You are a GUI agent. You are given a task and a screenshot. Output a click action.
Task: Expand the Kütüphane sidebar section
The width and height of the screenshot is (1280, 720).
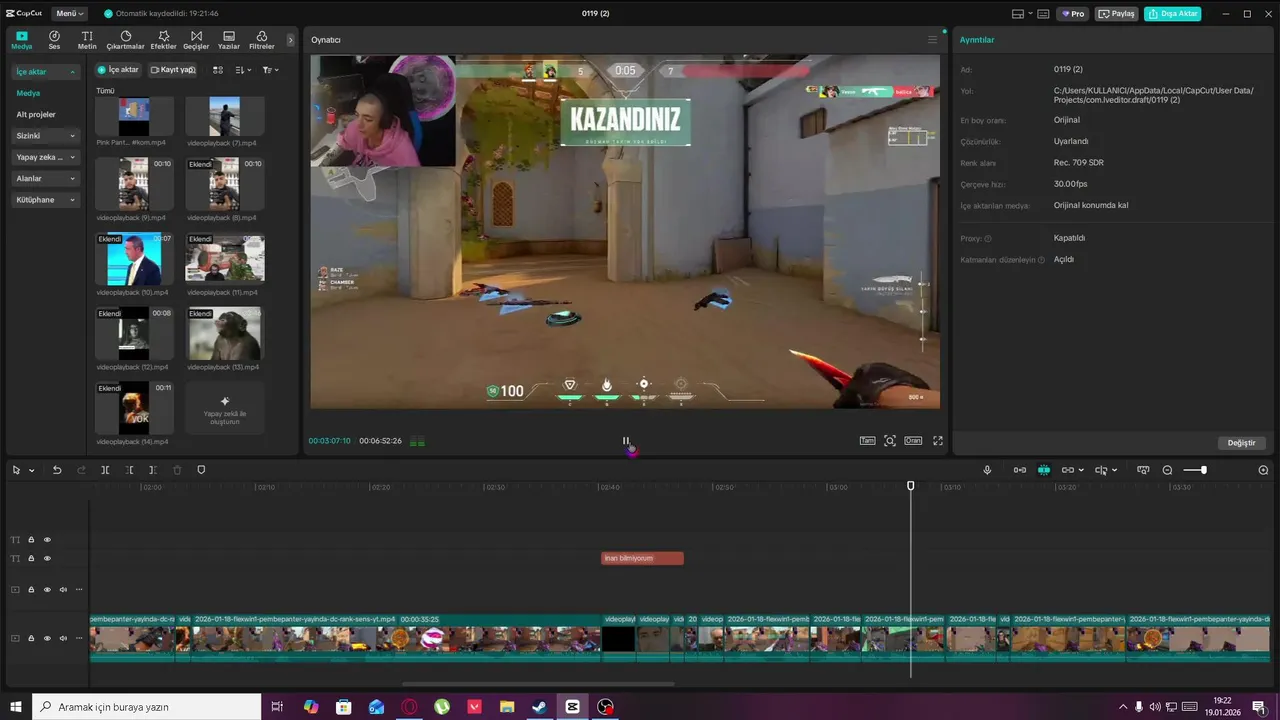coord(46,200)
